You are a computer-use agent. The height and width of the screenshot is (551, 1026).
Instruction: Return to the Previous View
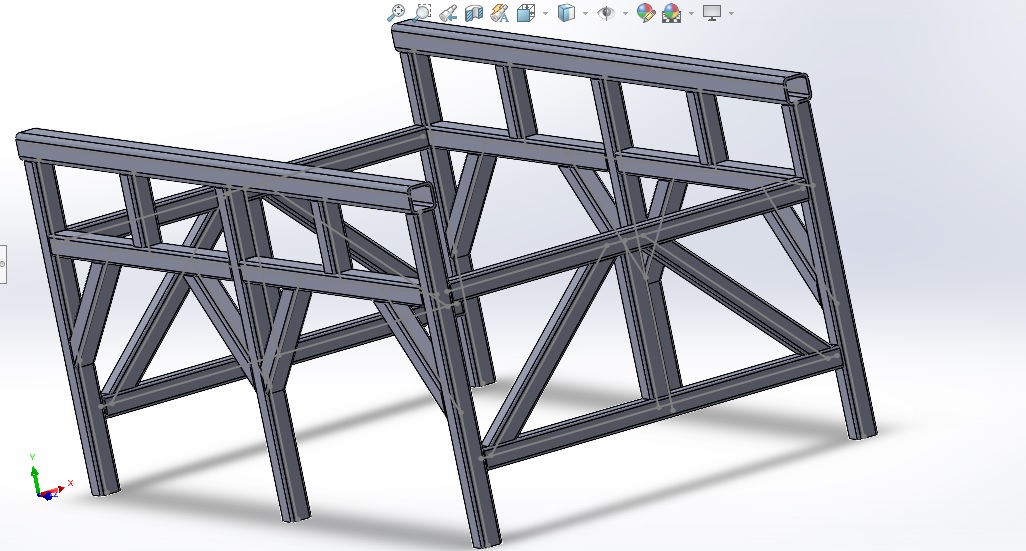click(448, 13)
